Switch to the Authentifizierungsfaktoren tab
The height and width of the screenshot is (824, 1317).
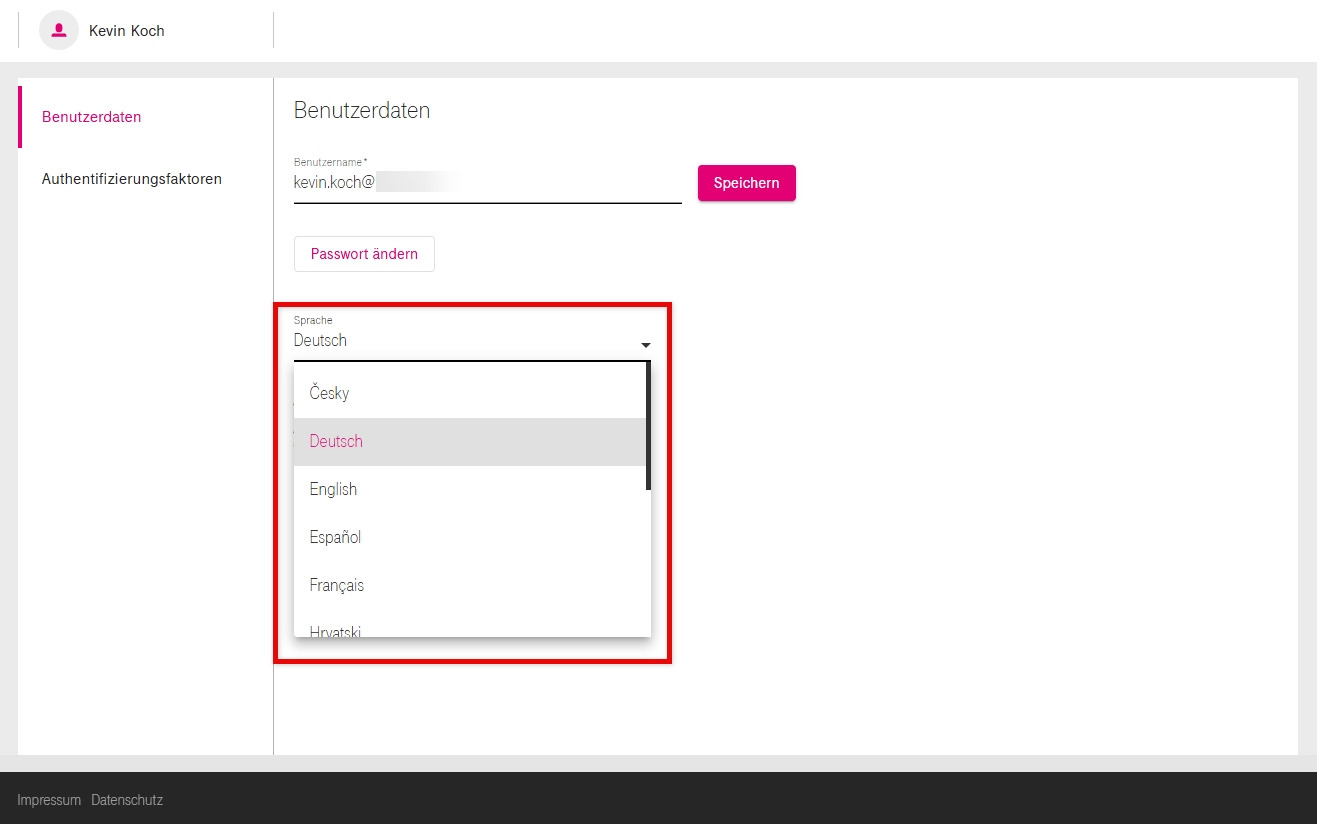pos(132,179)
